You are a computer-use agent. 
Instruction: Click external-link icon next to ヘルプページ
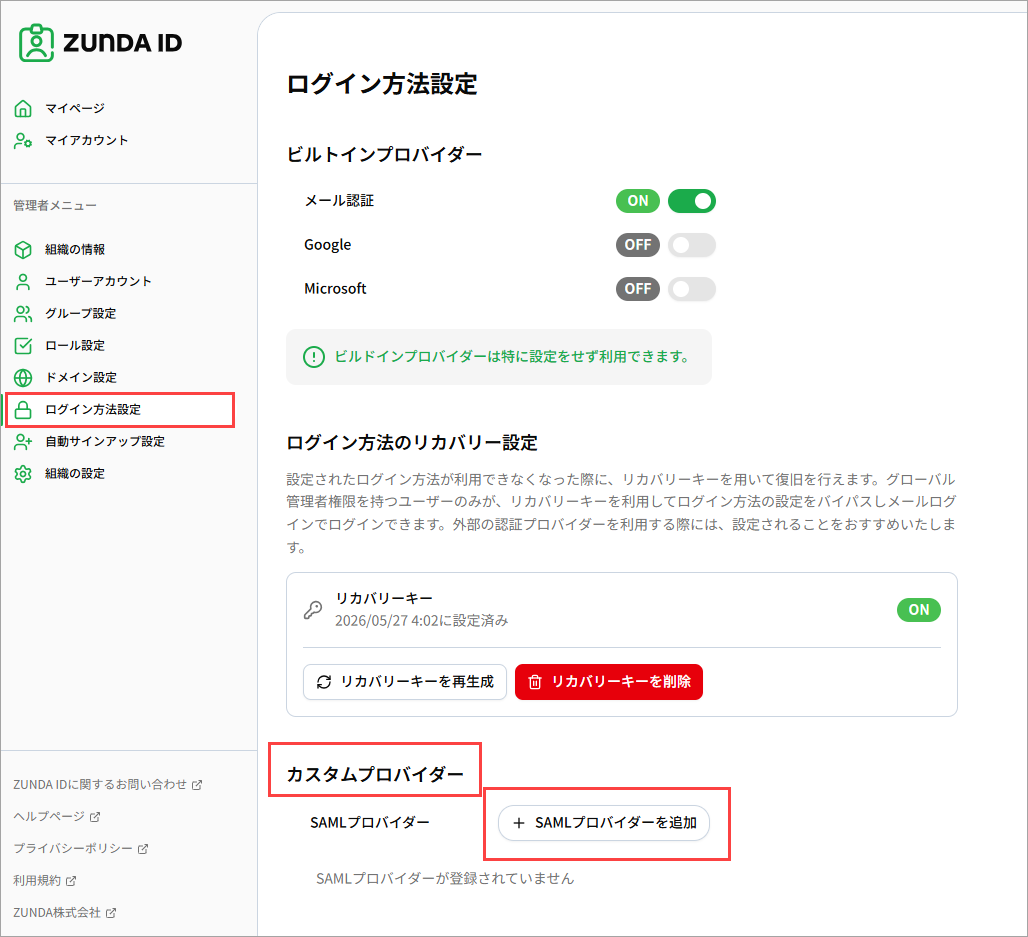tap(95, 817)
